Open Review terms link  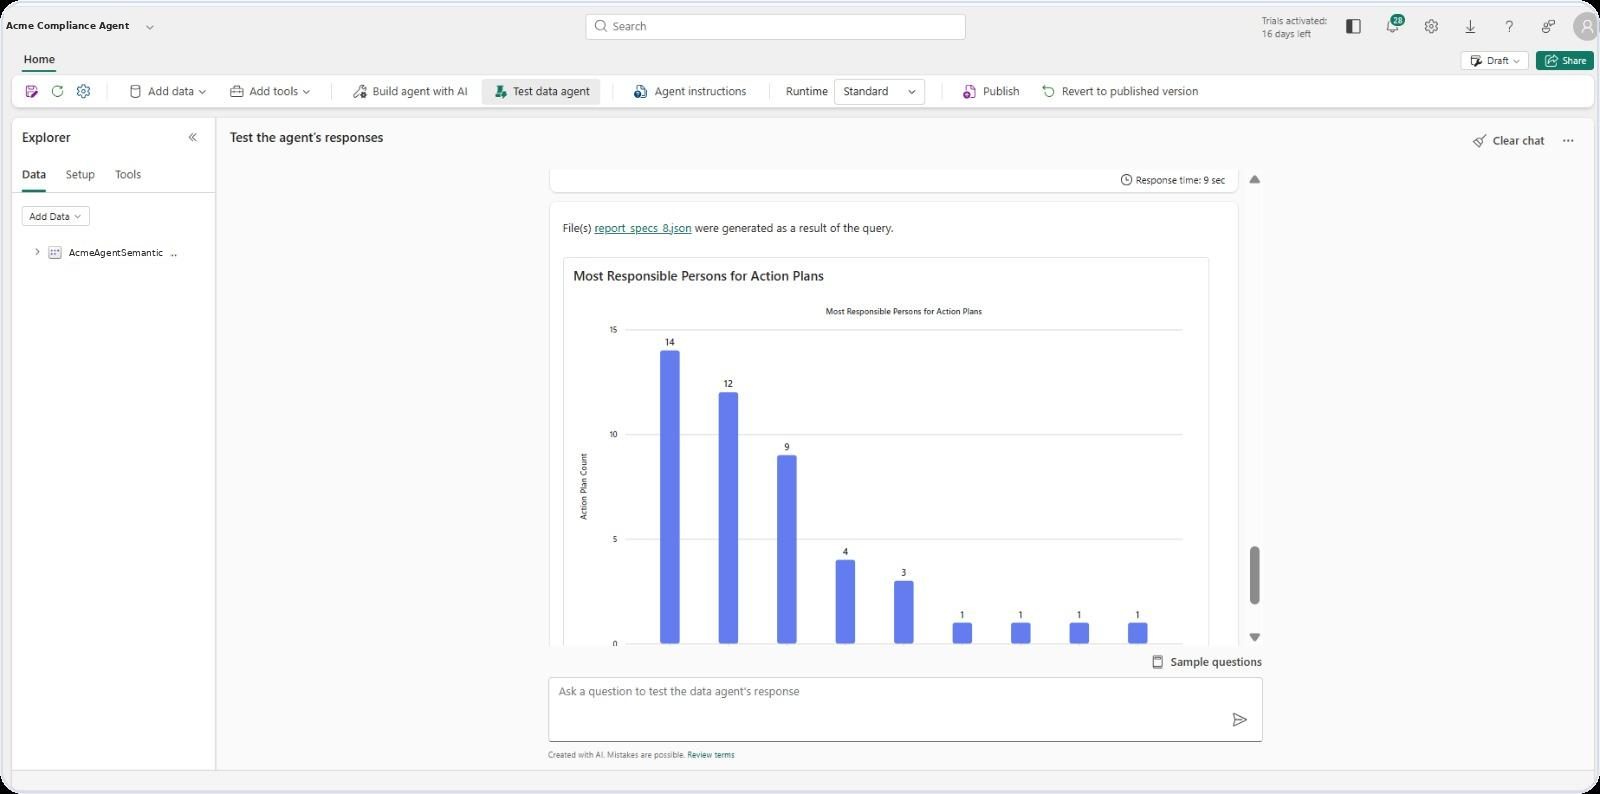click(710, 755)
